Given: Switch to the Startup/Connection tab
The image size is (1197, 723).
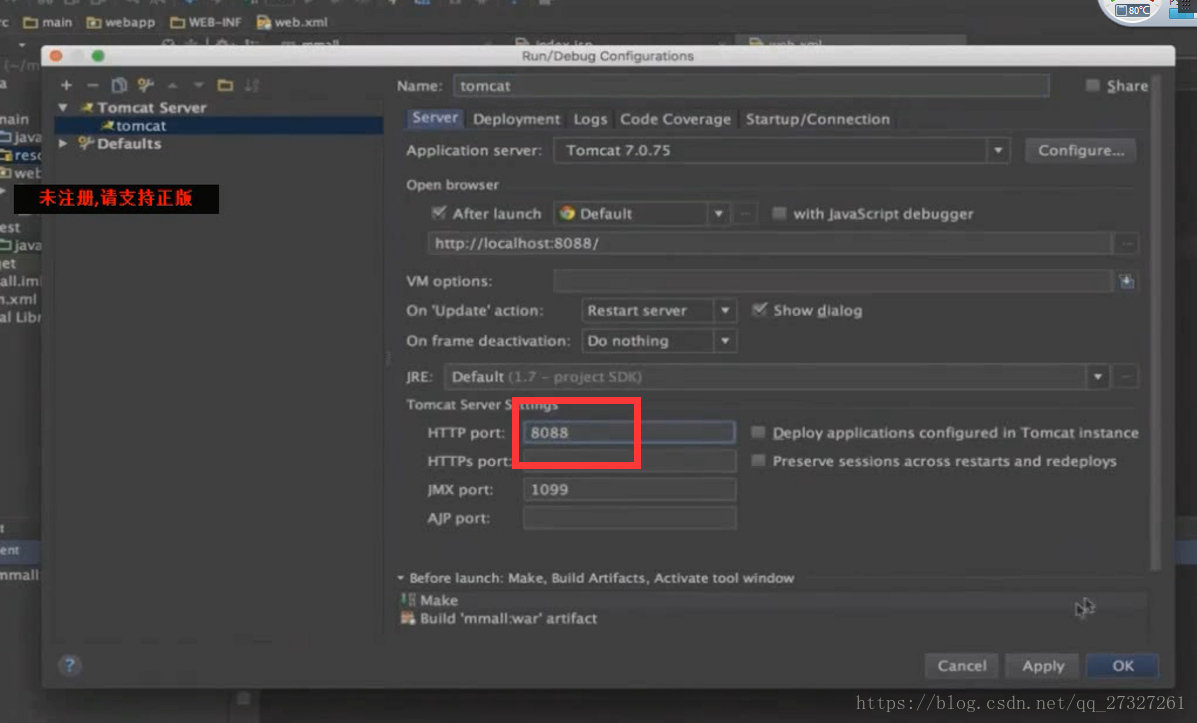Looking at the screenshot, I should (818, 119).
